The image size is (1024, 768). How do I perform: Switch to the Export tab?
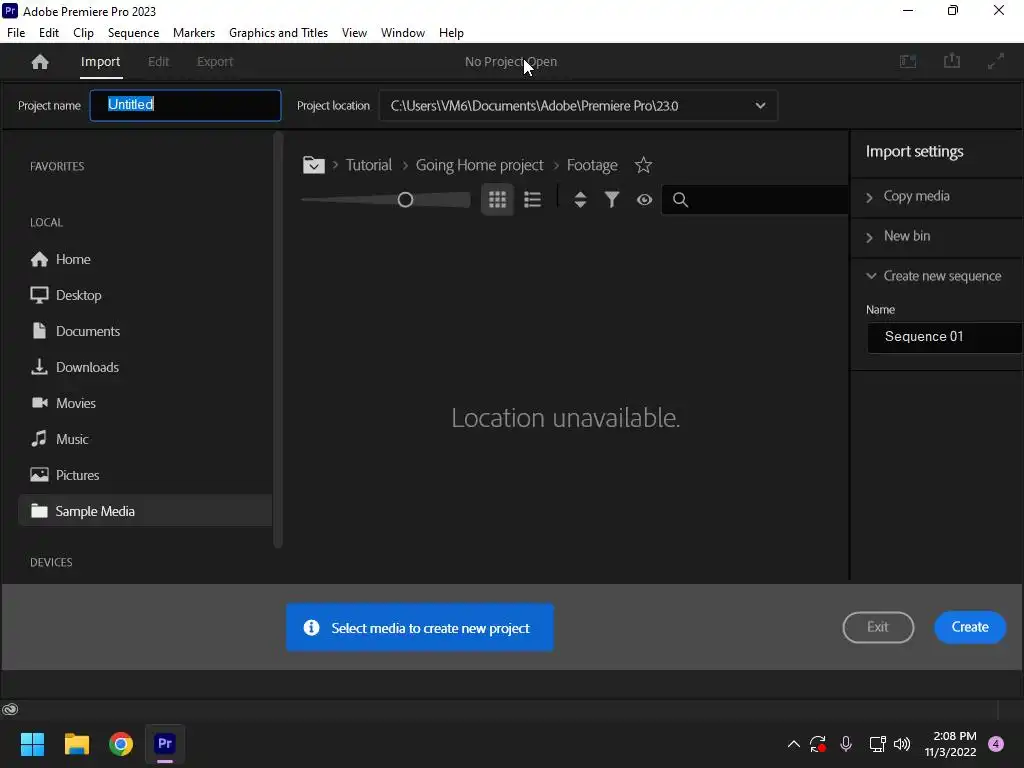point(215,61)
